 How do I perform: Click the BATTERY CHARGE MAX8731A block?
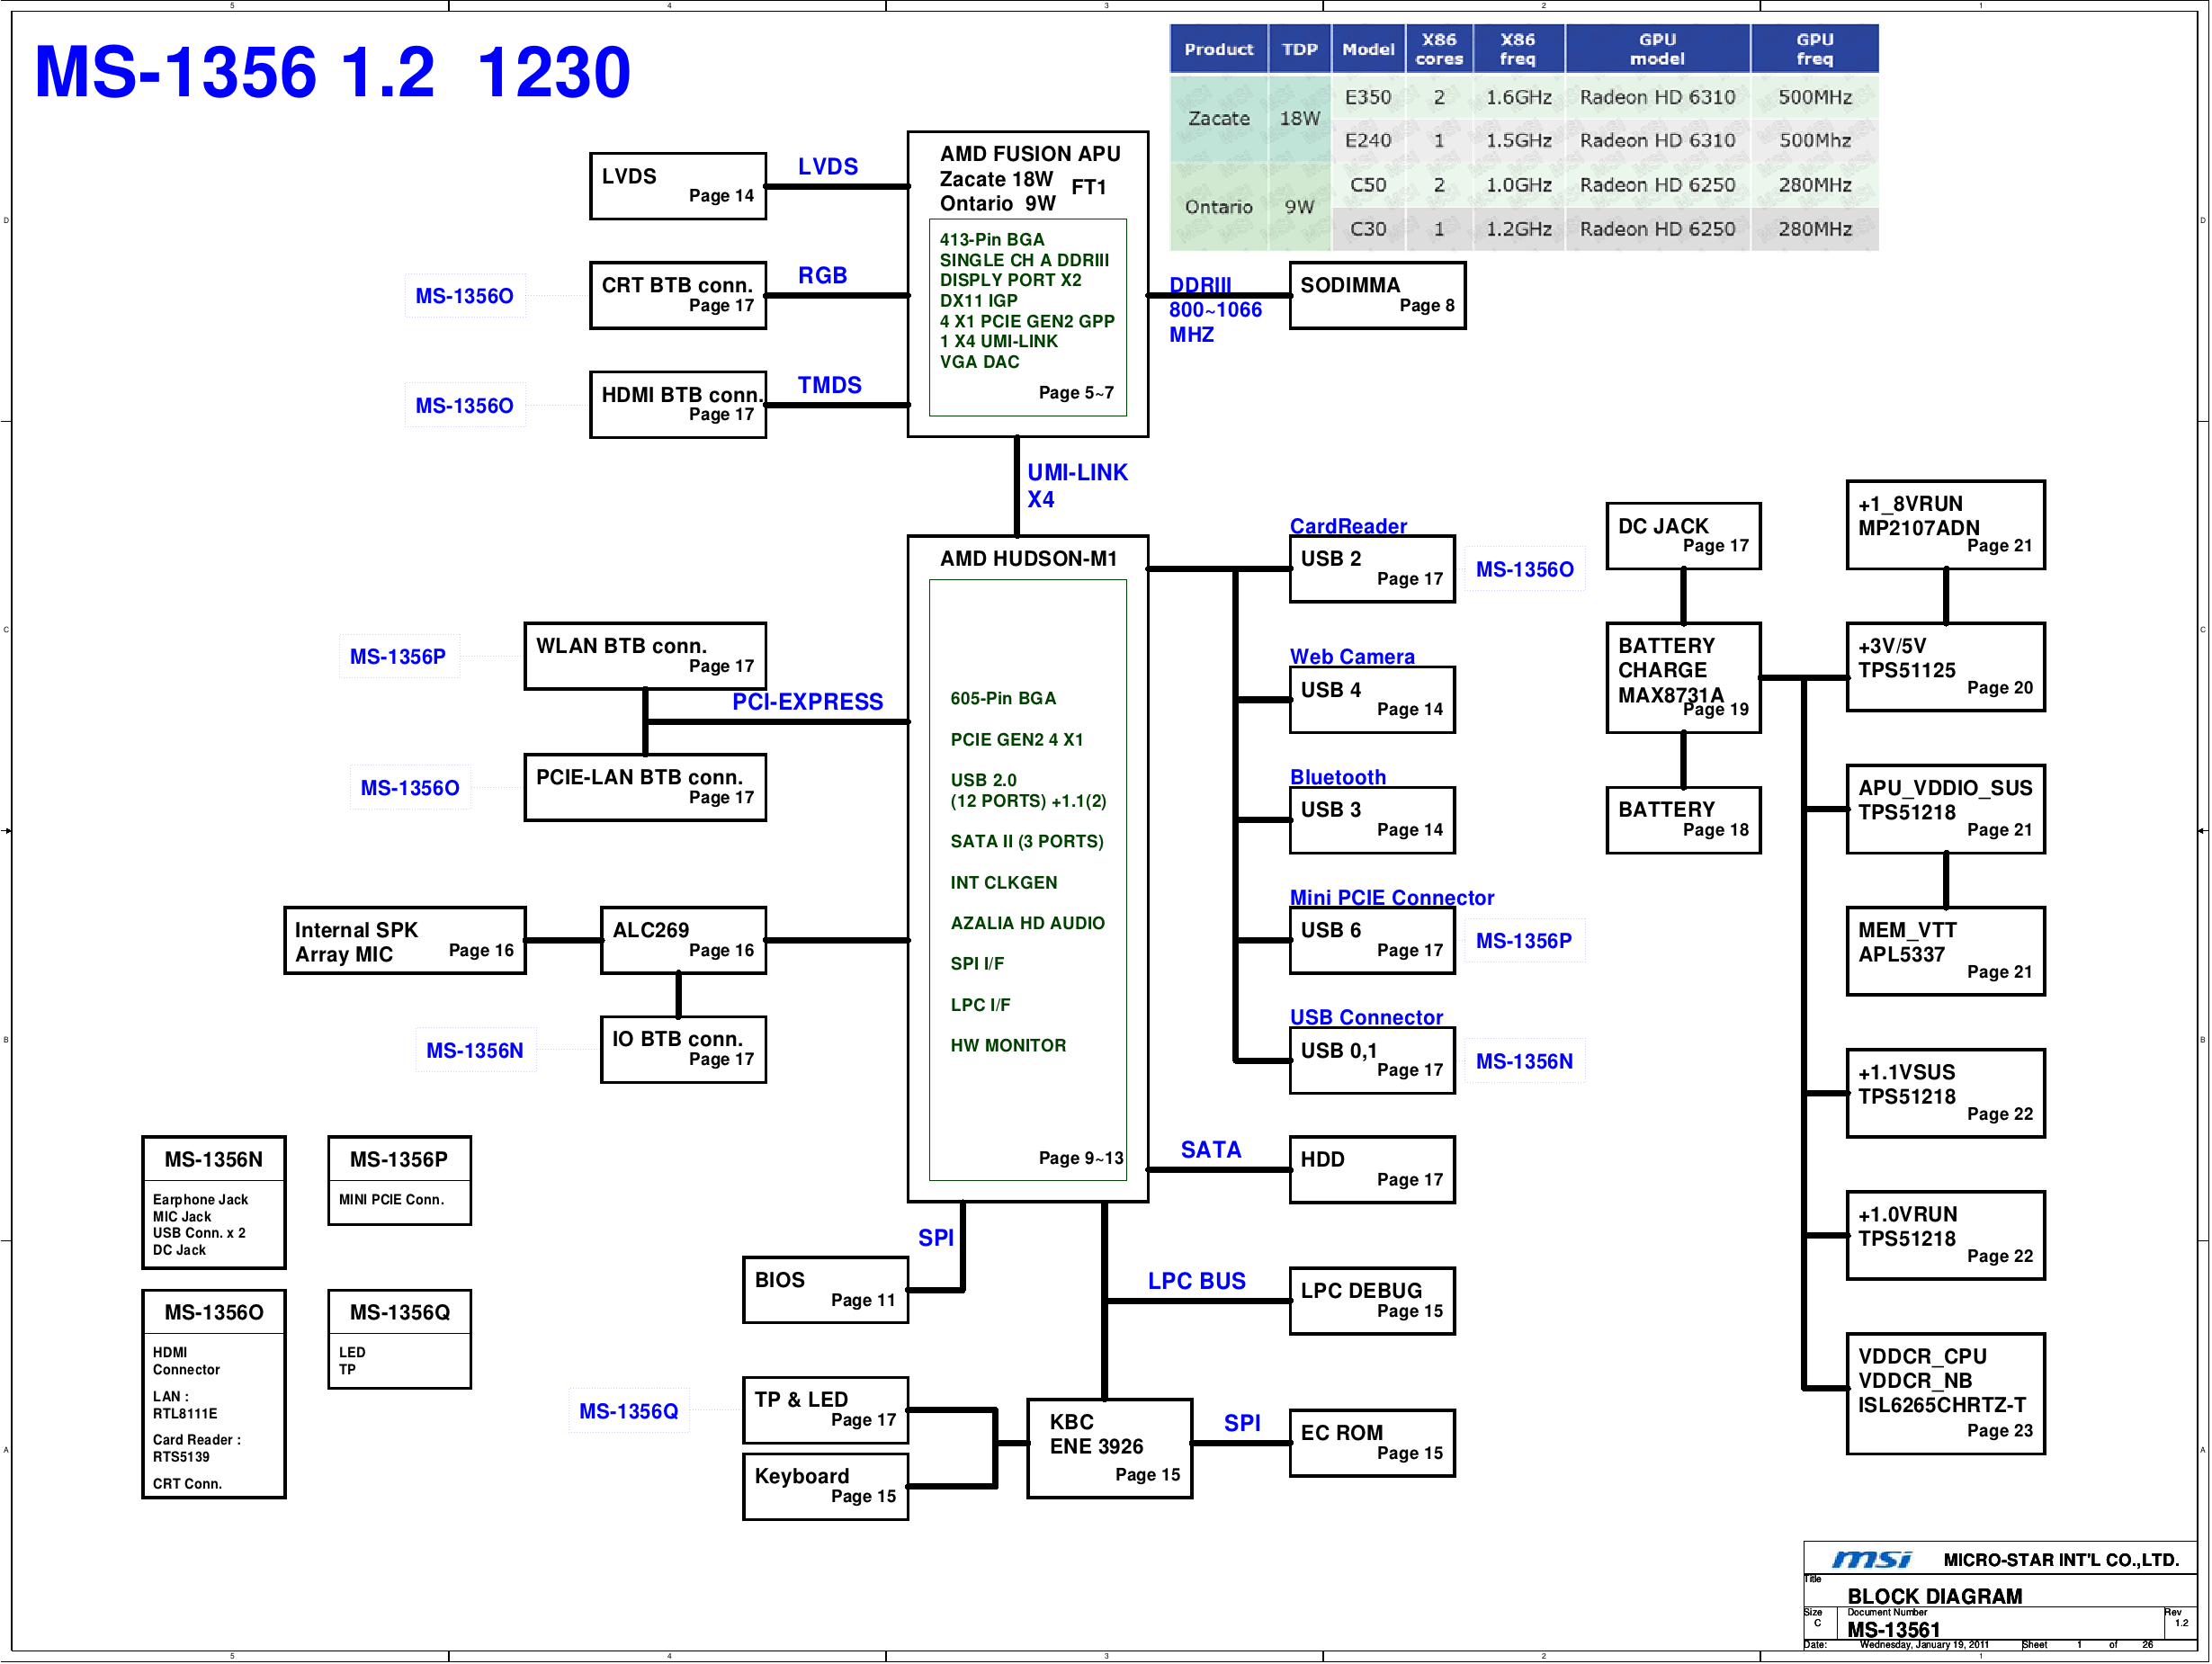click(x=1683, y=678)
